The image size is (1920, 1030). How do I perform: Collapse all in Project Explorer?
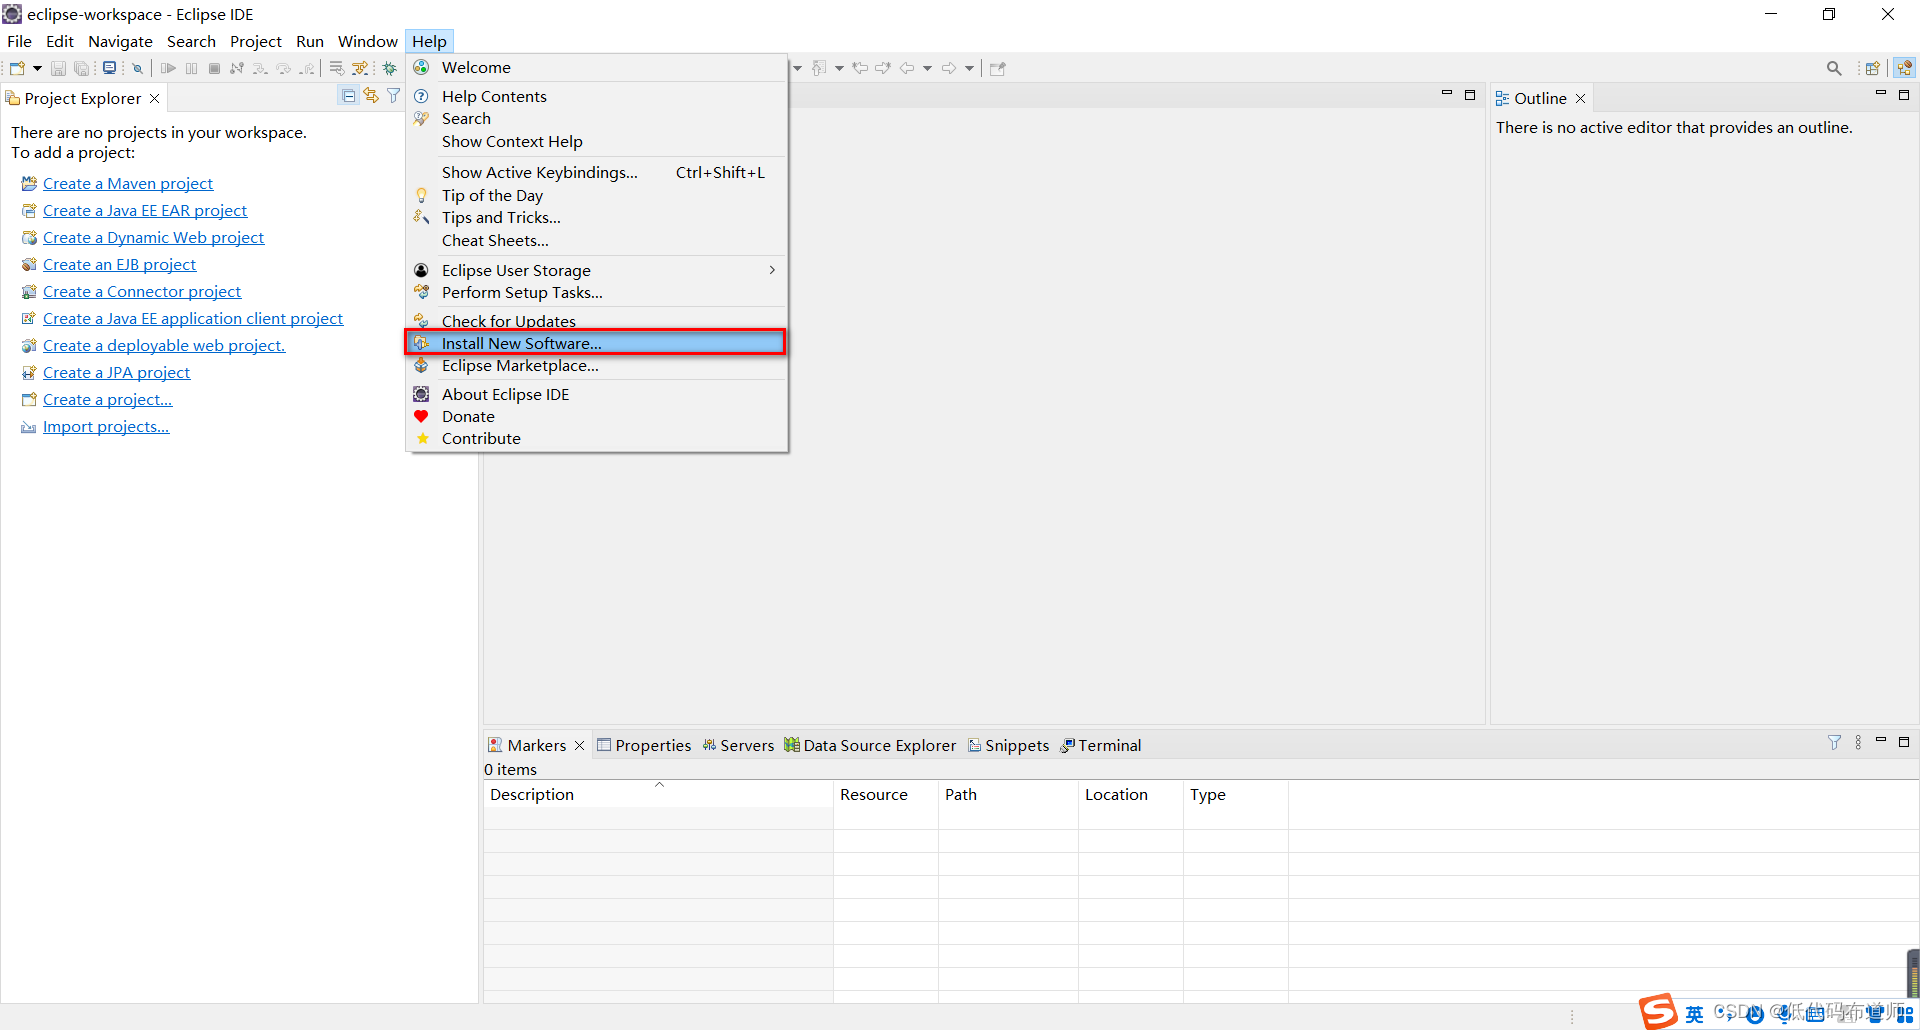click(348, 96)
